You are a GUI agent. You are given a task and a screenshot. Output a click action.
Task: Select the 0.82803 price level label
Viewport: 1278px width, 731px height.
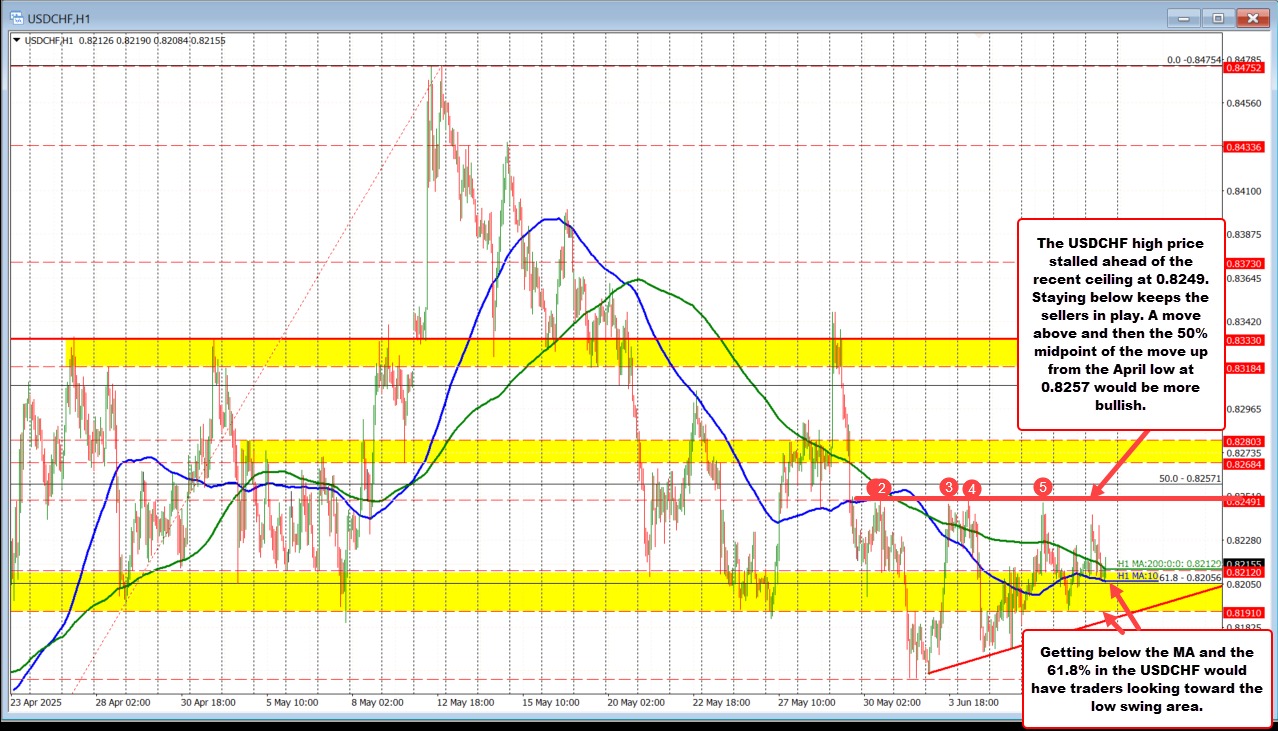pyautogui.click(x=1244, y=440)
